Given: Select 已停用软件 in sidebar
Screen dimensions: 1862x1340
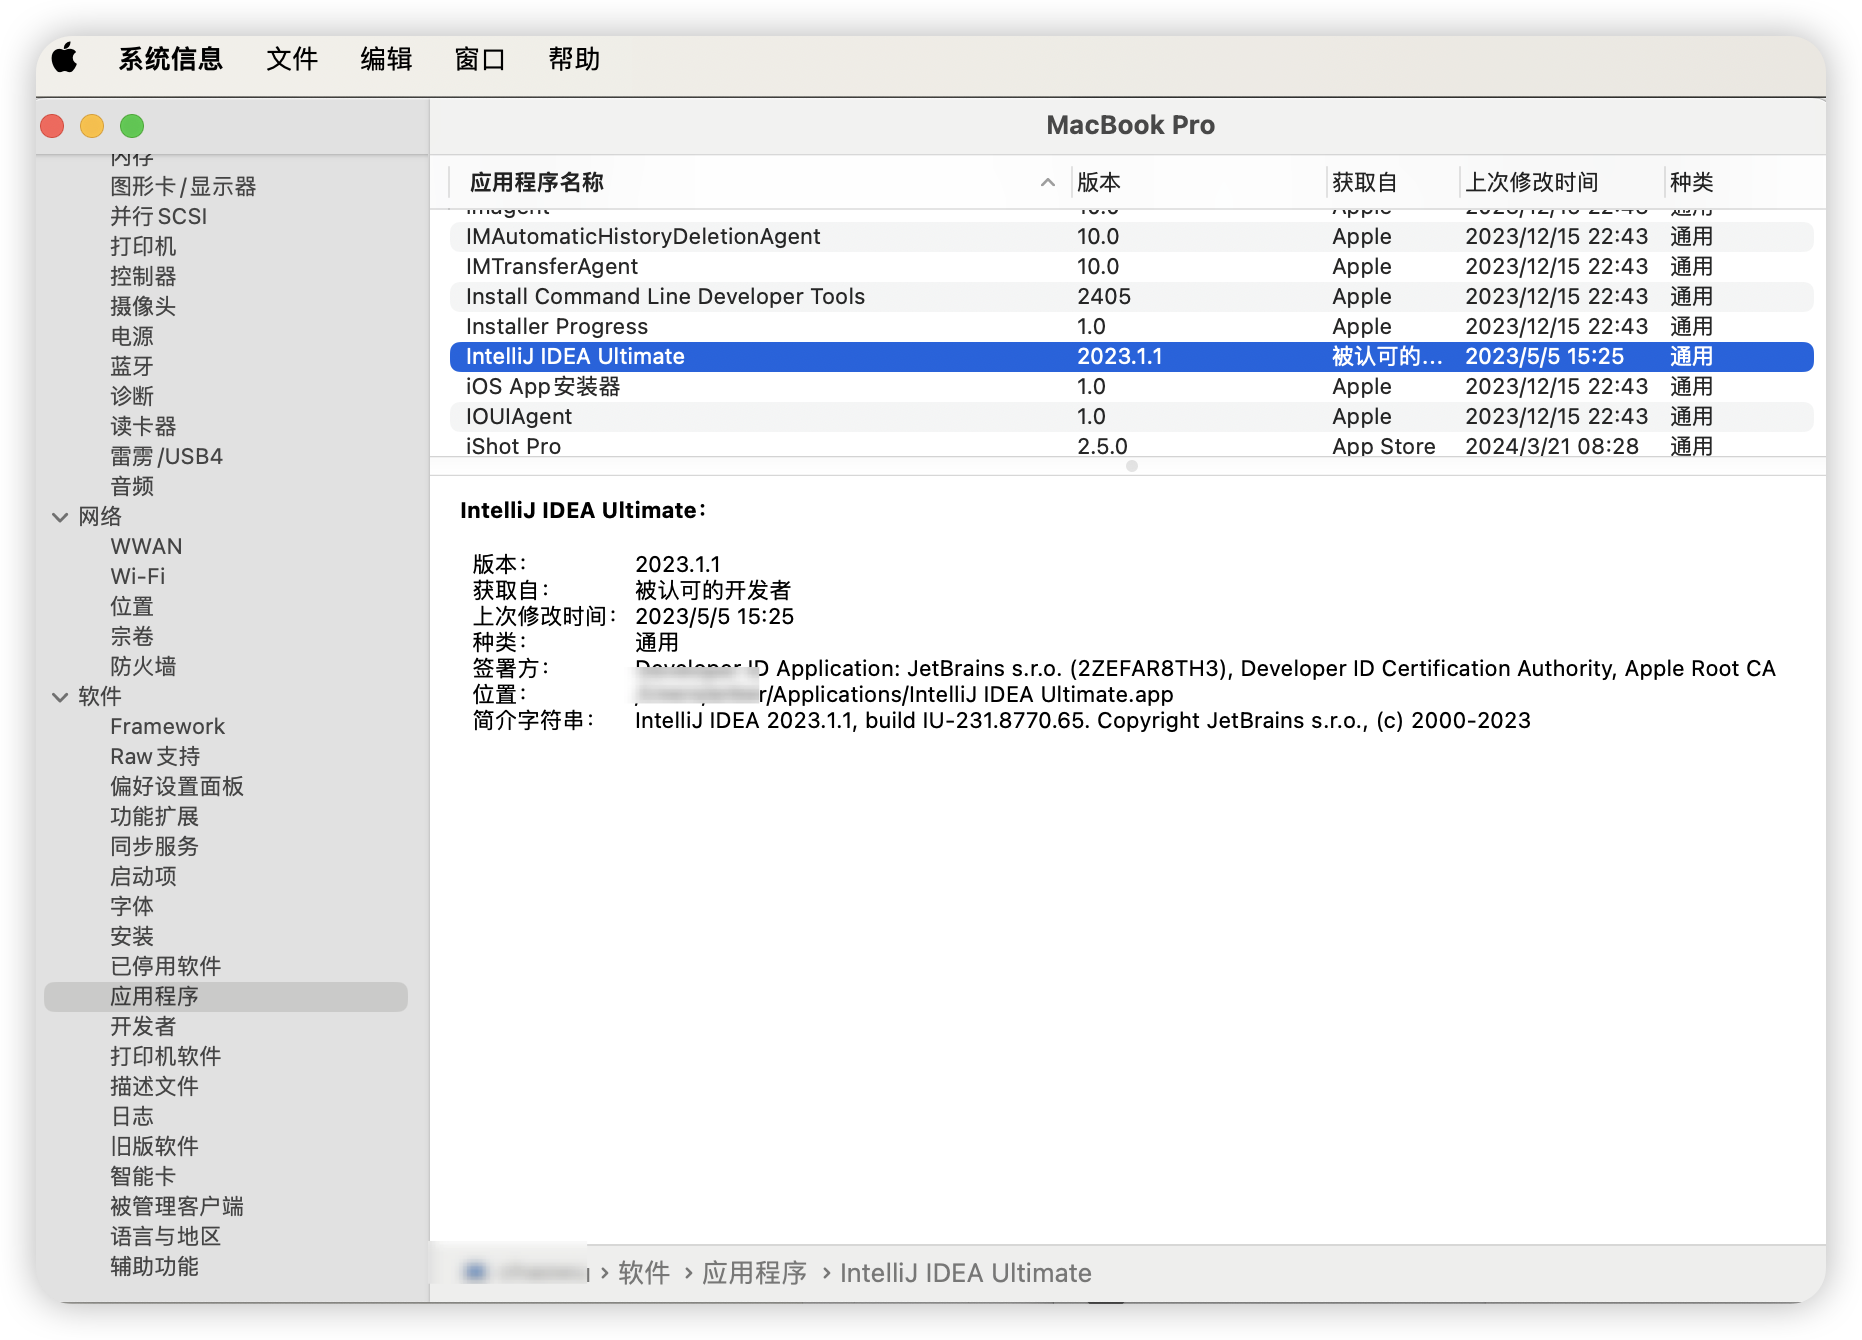Looking at the screenshot, I should tap(165, 967).
